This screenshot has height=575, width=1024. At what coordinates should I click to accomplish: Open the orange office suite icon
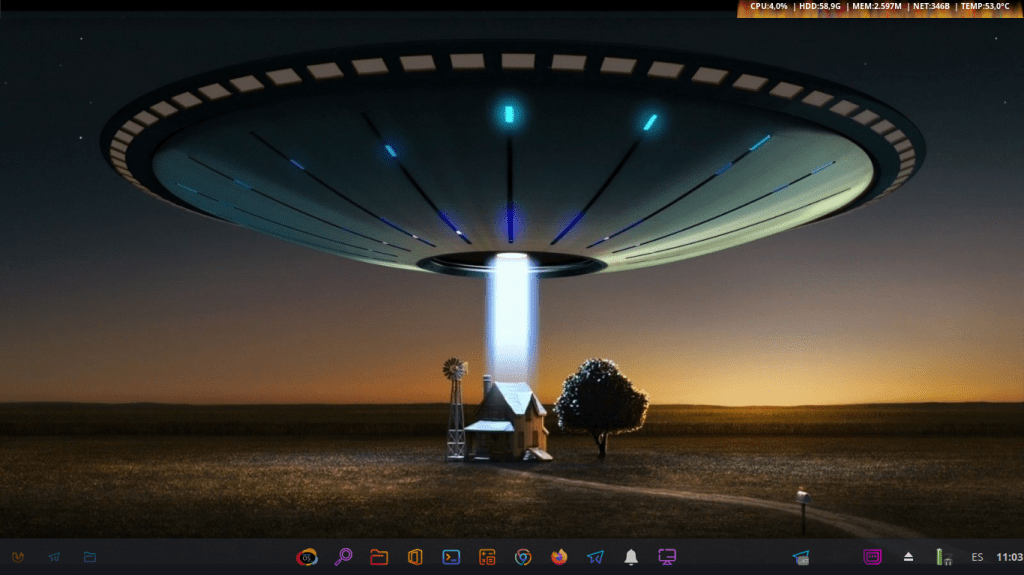tap(415, 557)
